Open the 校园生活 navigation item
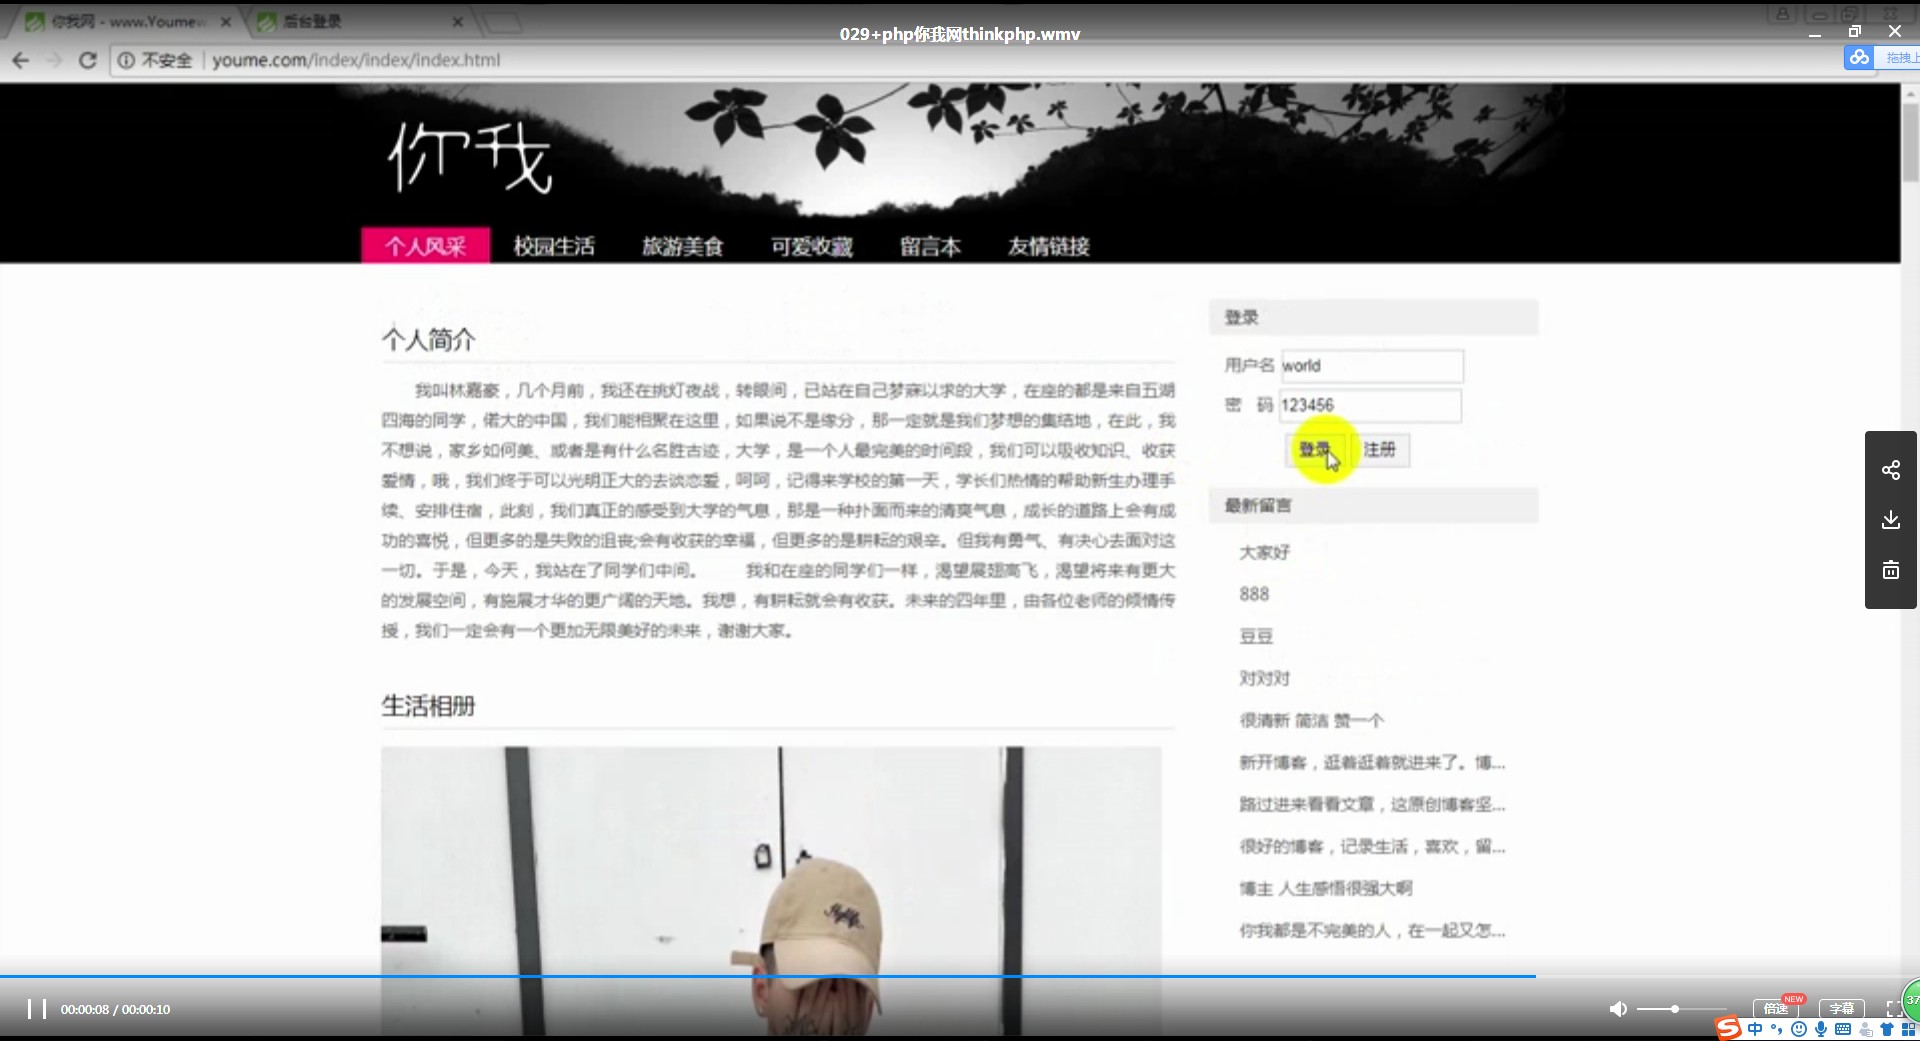Screen dimensions: 1920x1041 point(554,246)
